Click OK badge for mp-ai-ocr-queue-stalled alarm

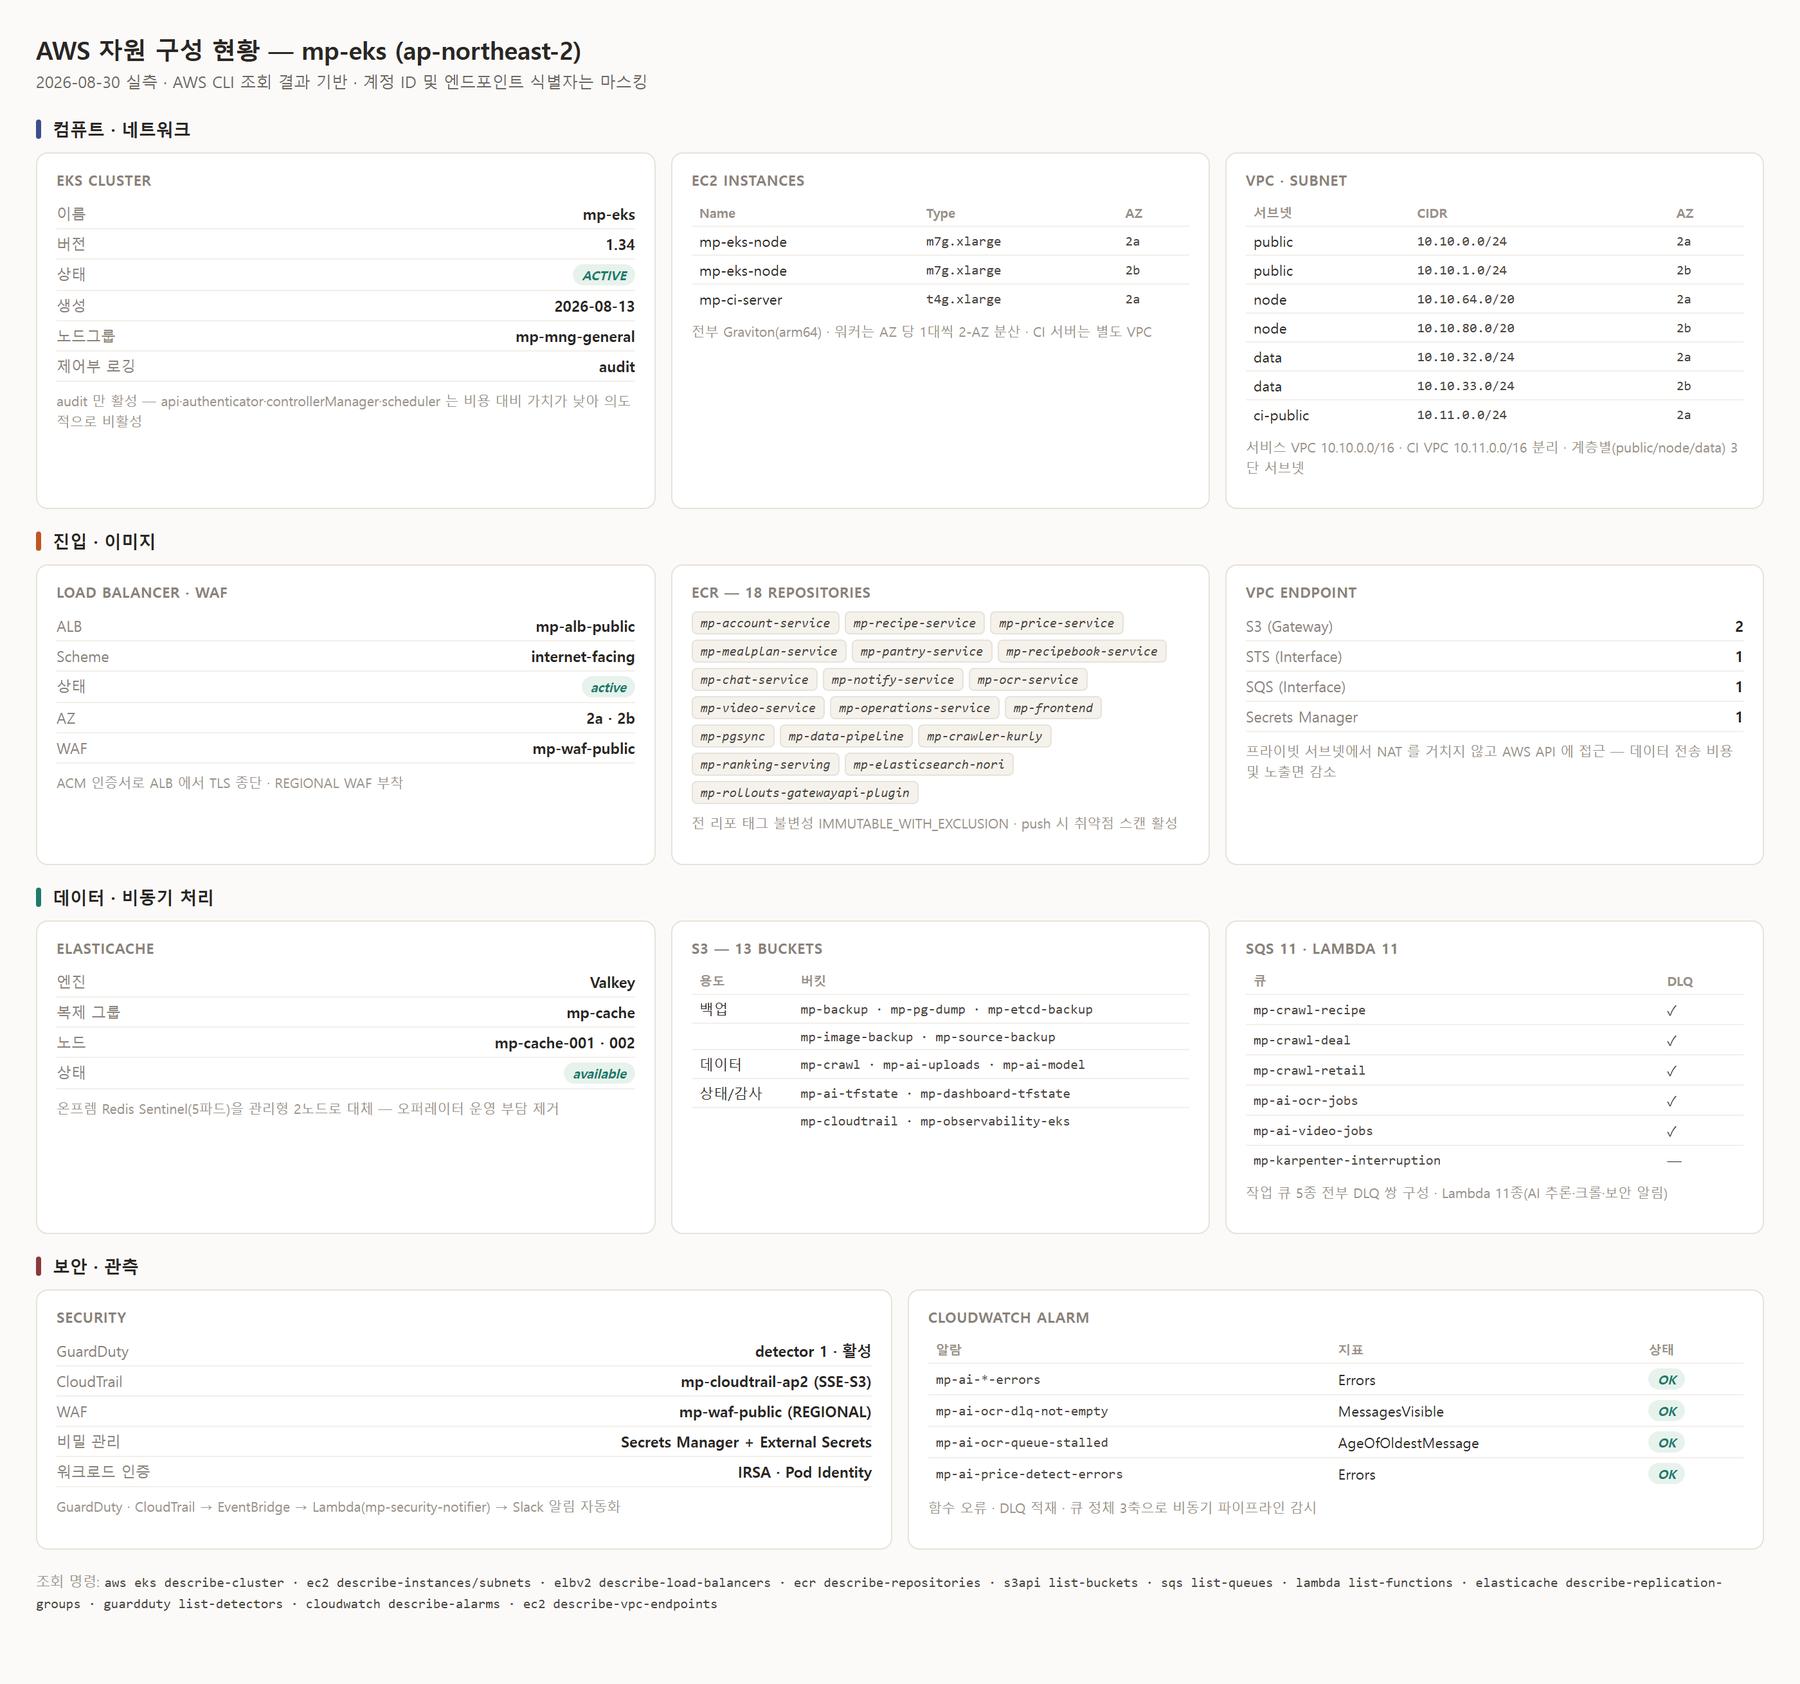pyautogui.click(x=1667, y=1443)
